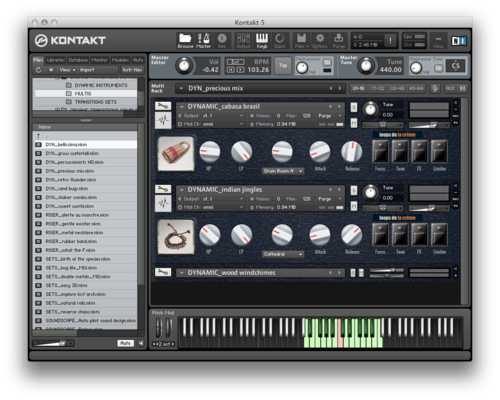This screenshot has height=400, width=500.
Task: Switch to the Files browser tab
Action: pos(38,60)
